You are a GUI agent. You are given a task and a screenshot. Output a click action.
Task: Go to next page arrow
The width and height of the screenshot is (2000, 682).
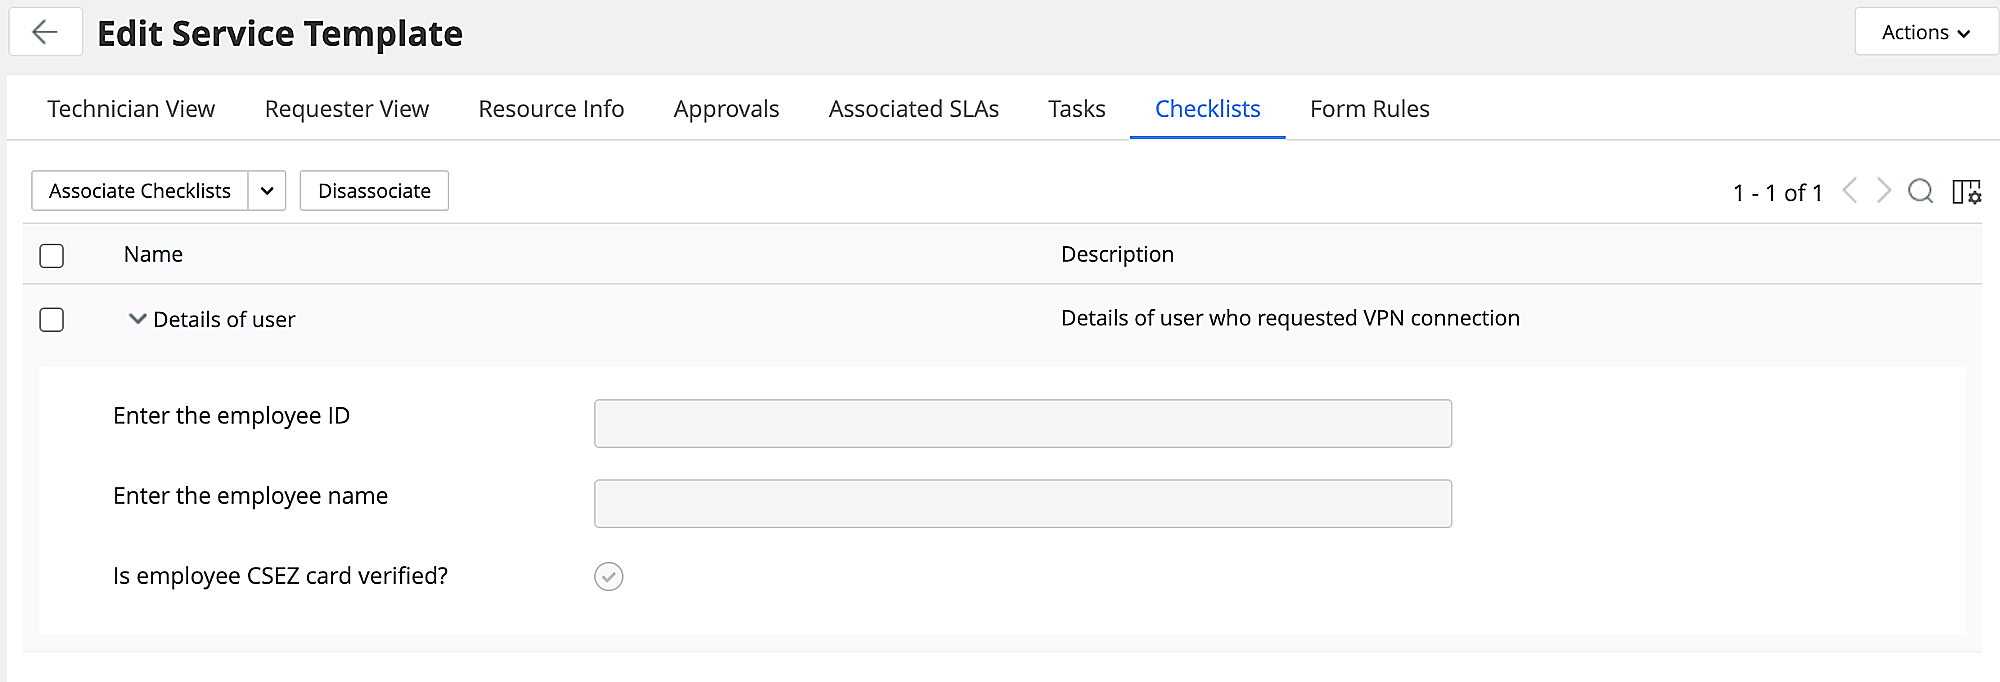coord(1884,191)
